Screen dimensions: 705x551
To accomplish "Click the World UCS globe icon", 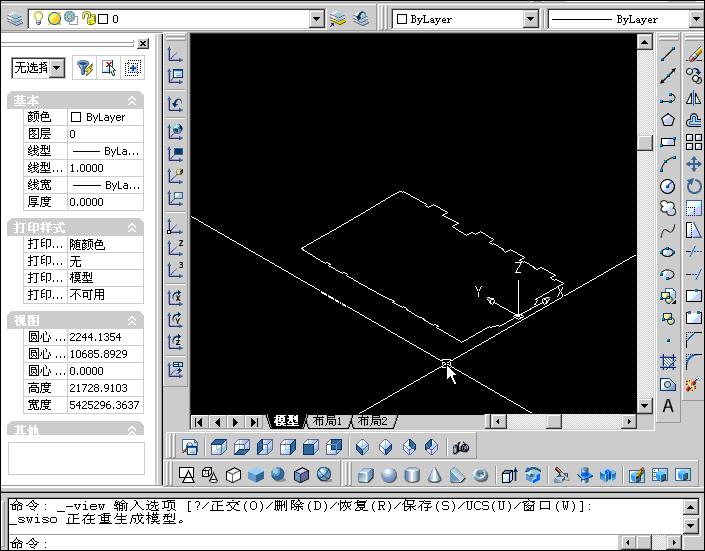I will pos(175,131).
